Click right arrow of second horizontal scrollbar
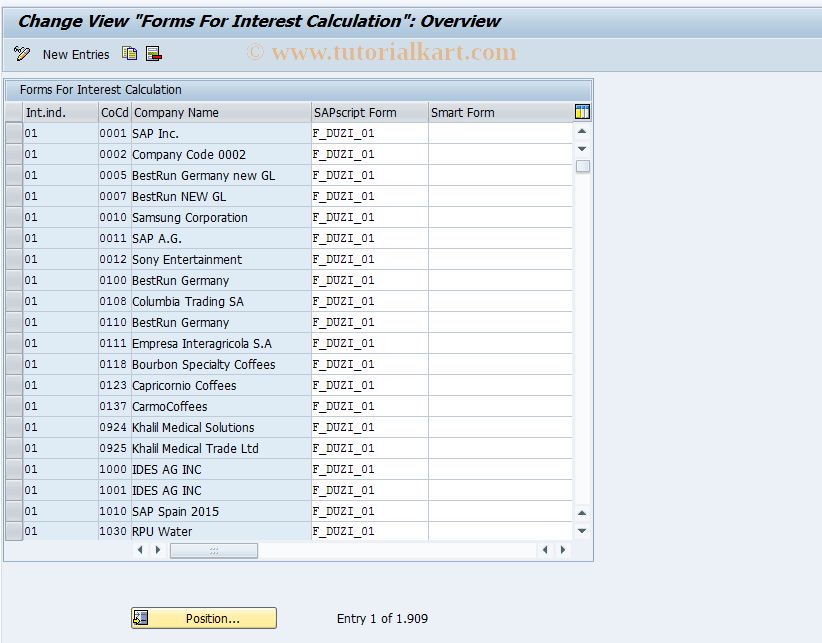Image resolution: width=822 pixels, height=643 pixels. [x=563, y=550]
